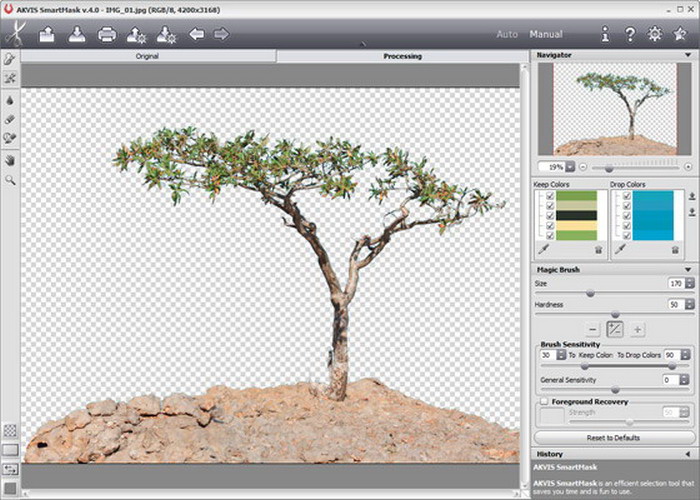Click the Open Image toolbar icon
This screenshot has height=500, width=700.
pos(47,34)
